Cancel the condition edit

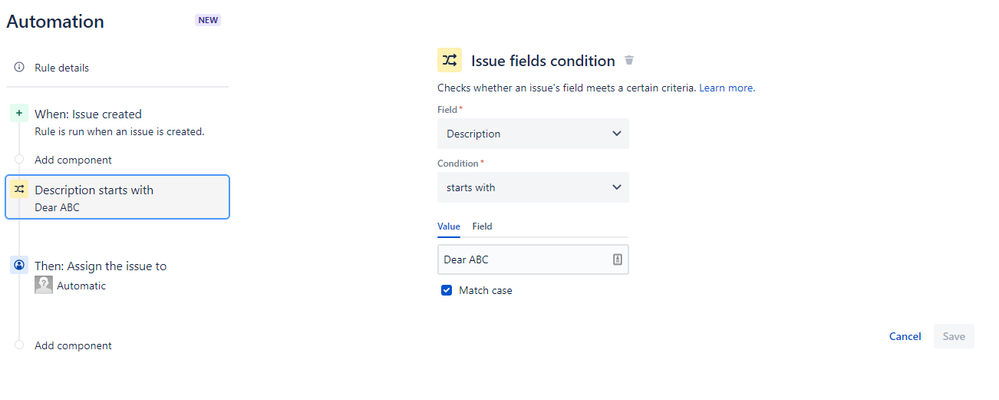pyautogui.click(x=905, y=336)
